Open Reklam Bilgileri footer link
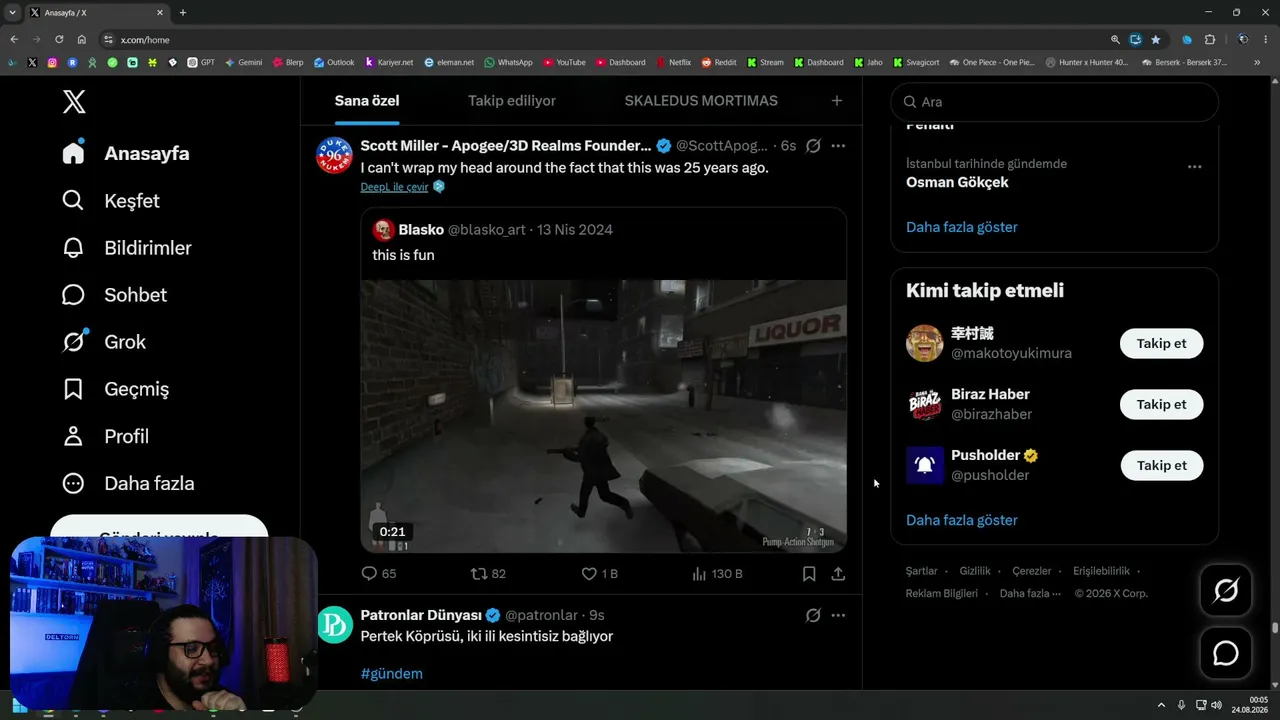 click(x=942, y=593)
